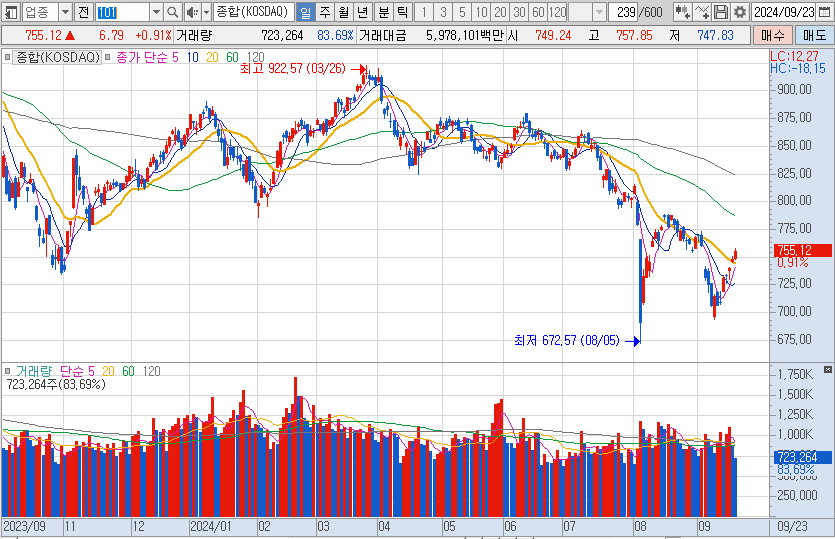Click the HC:-18.15 text
This screenshot has width=835, height=539.
tap(798, 68)
